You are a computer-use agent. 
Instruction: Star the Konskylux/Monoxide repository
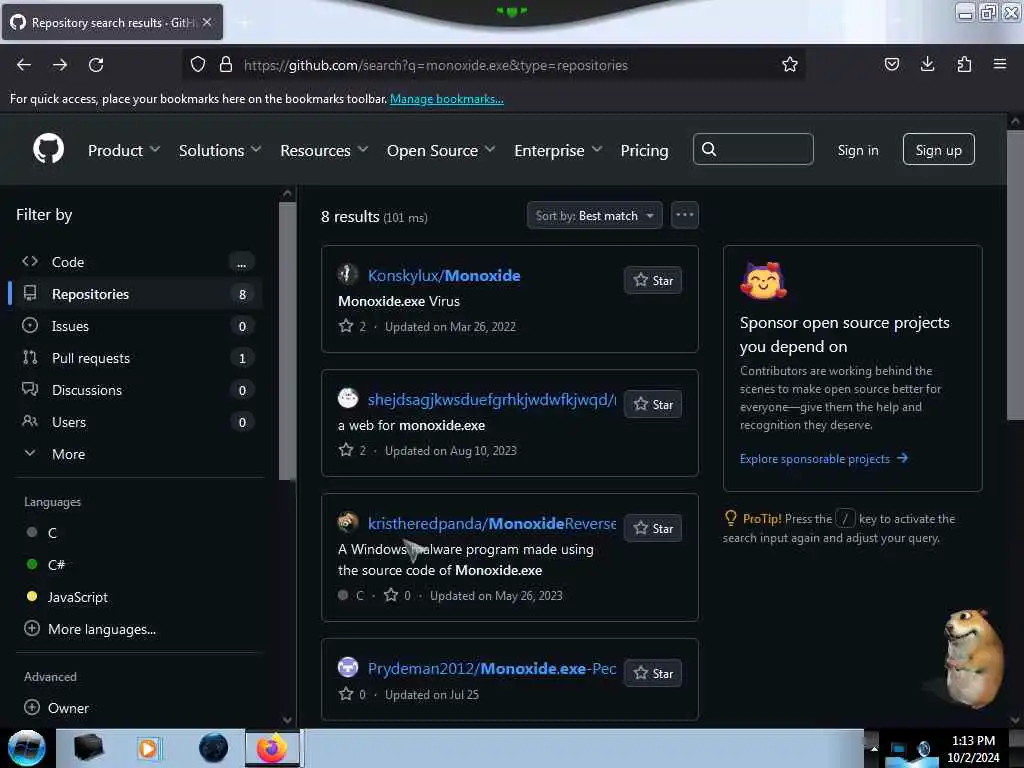[652, 280]
